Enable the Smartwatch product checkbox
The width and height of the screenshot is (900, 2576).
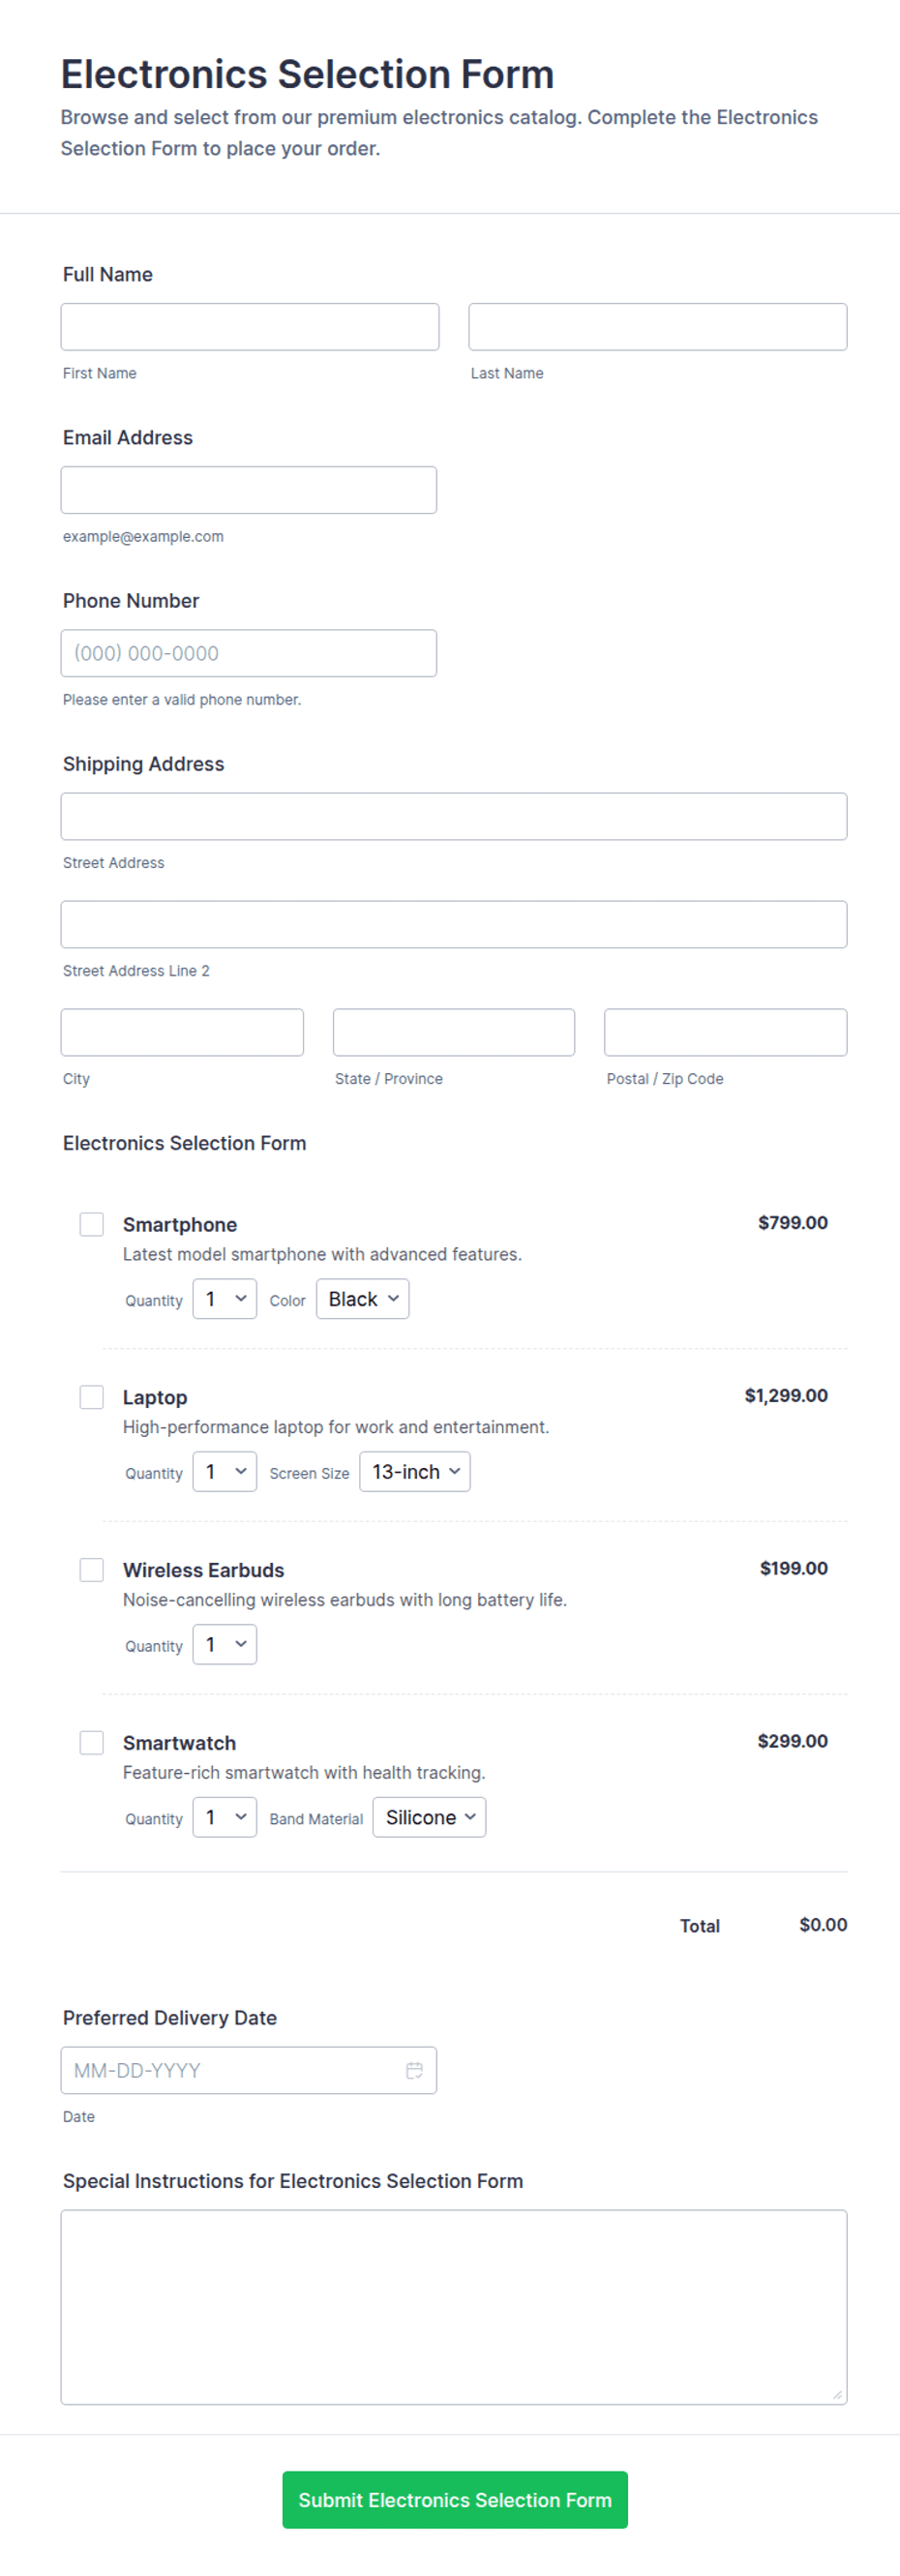(x=92, y=1743)
